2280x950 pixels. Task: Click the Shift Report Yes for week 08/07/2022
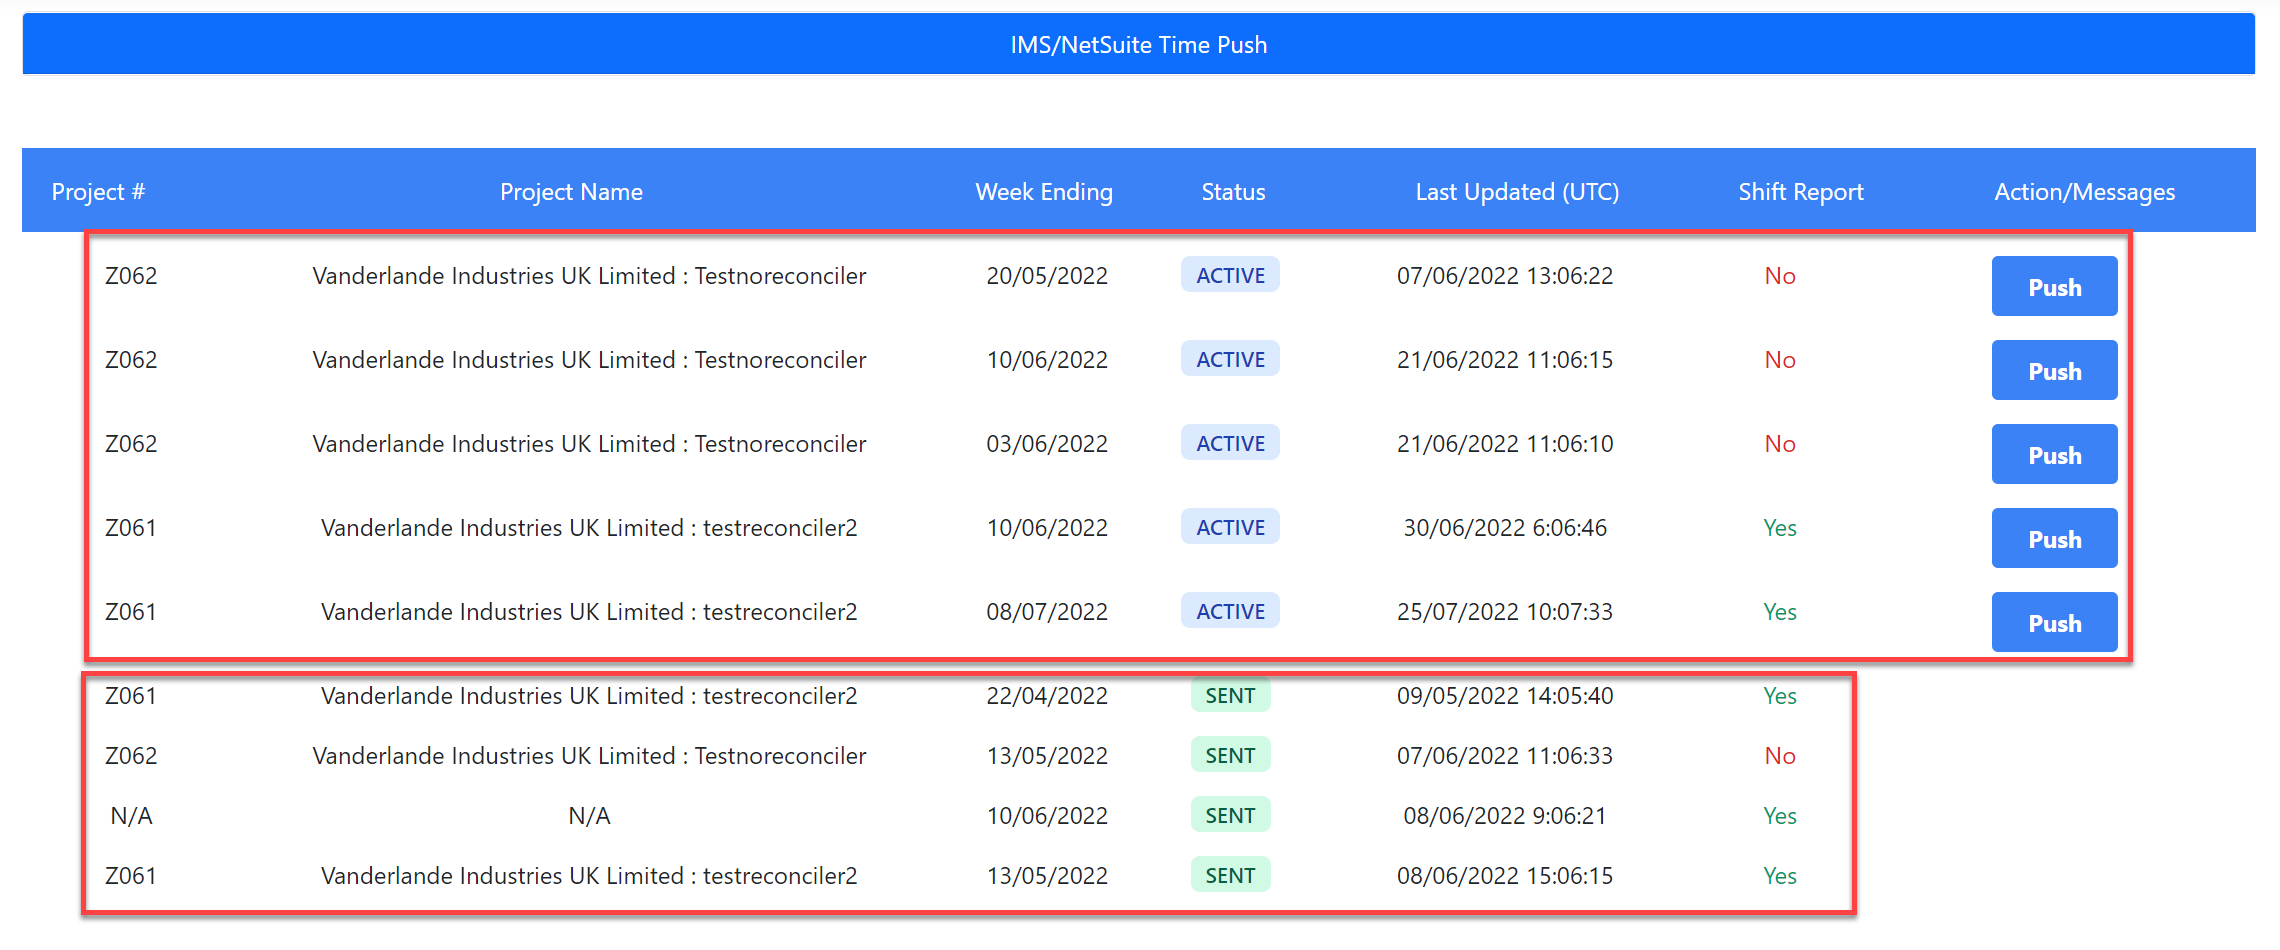click(1780, 612)
